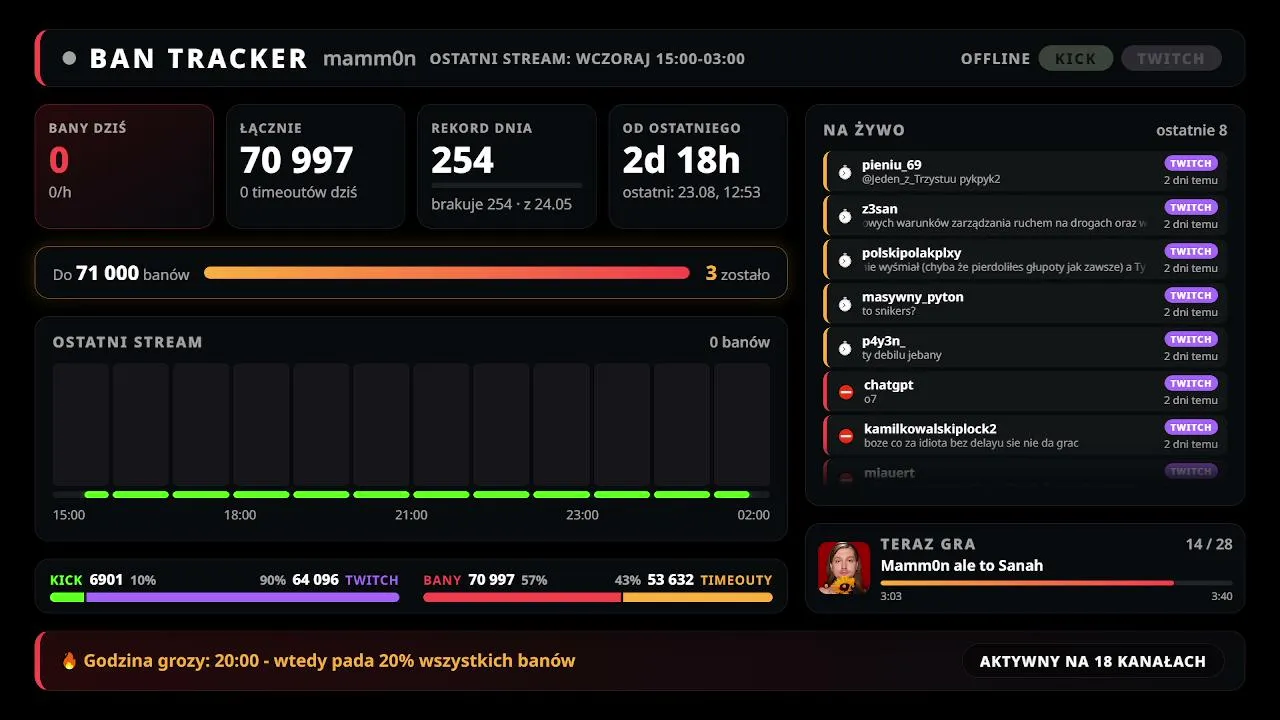
Task: Click the KICK '6901' value
Action: point(106,580)
